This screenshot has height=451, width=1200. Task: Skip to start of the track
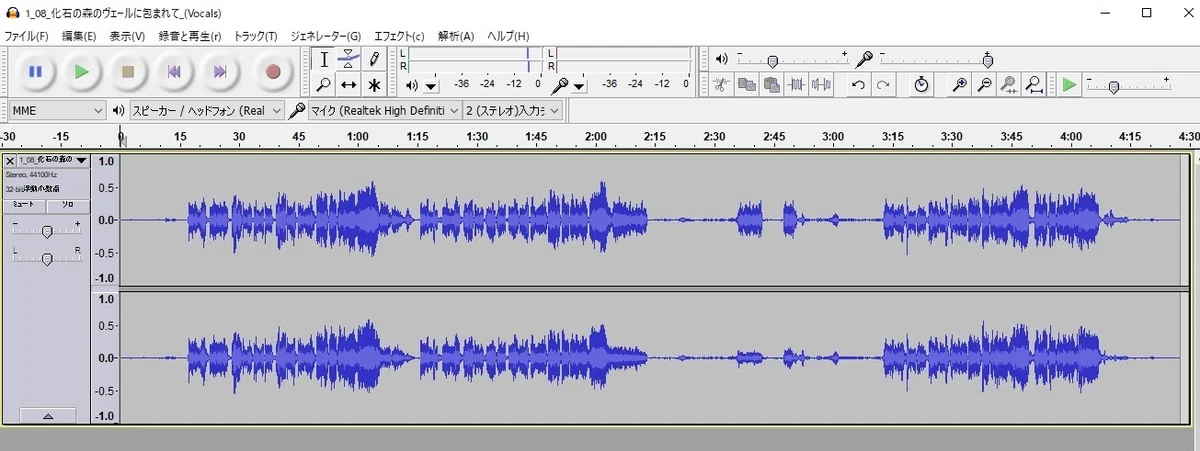[174, 72]
